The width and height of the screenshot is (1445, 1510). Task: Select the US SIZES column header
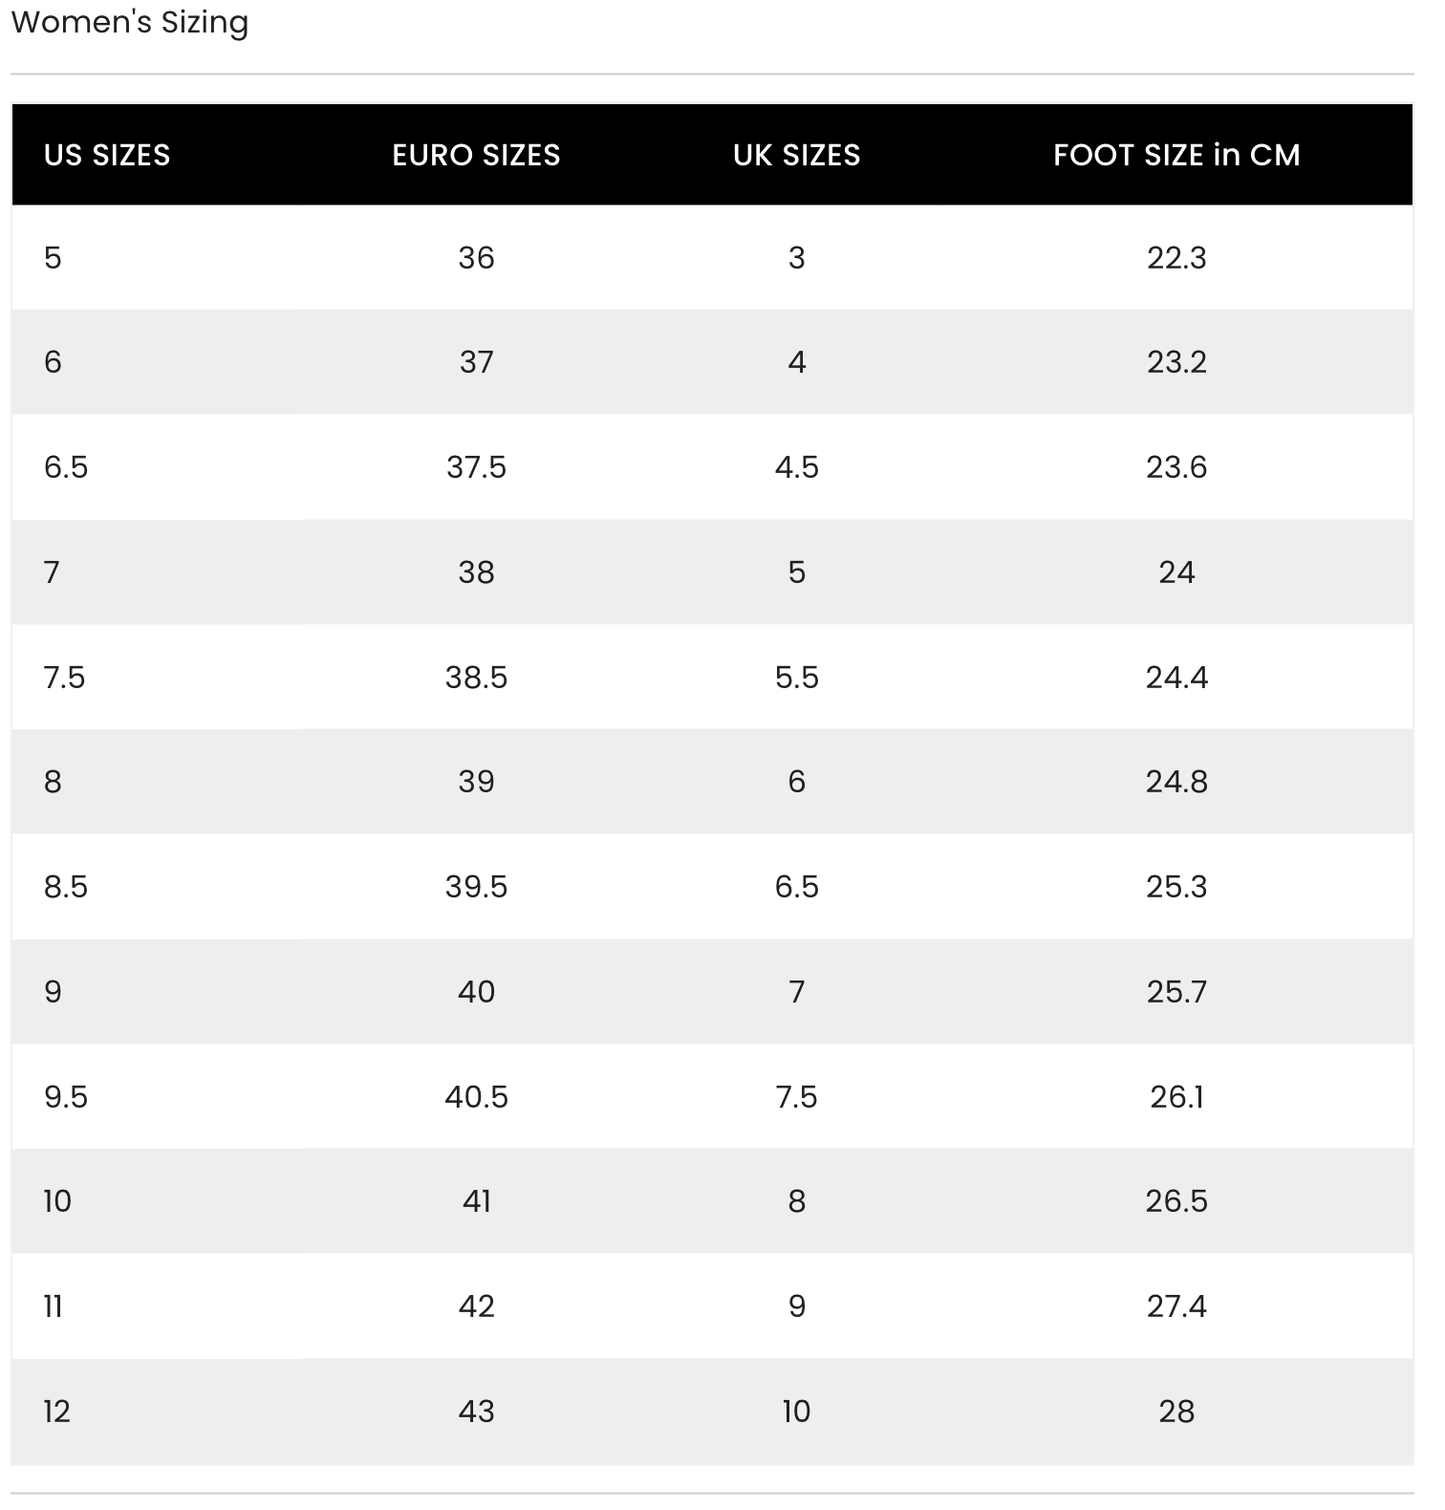[107, 155]
